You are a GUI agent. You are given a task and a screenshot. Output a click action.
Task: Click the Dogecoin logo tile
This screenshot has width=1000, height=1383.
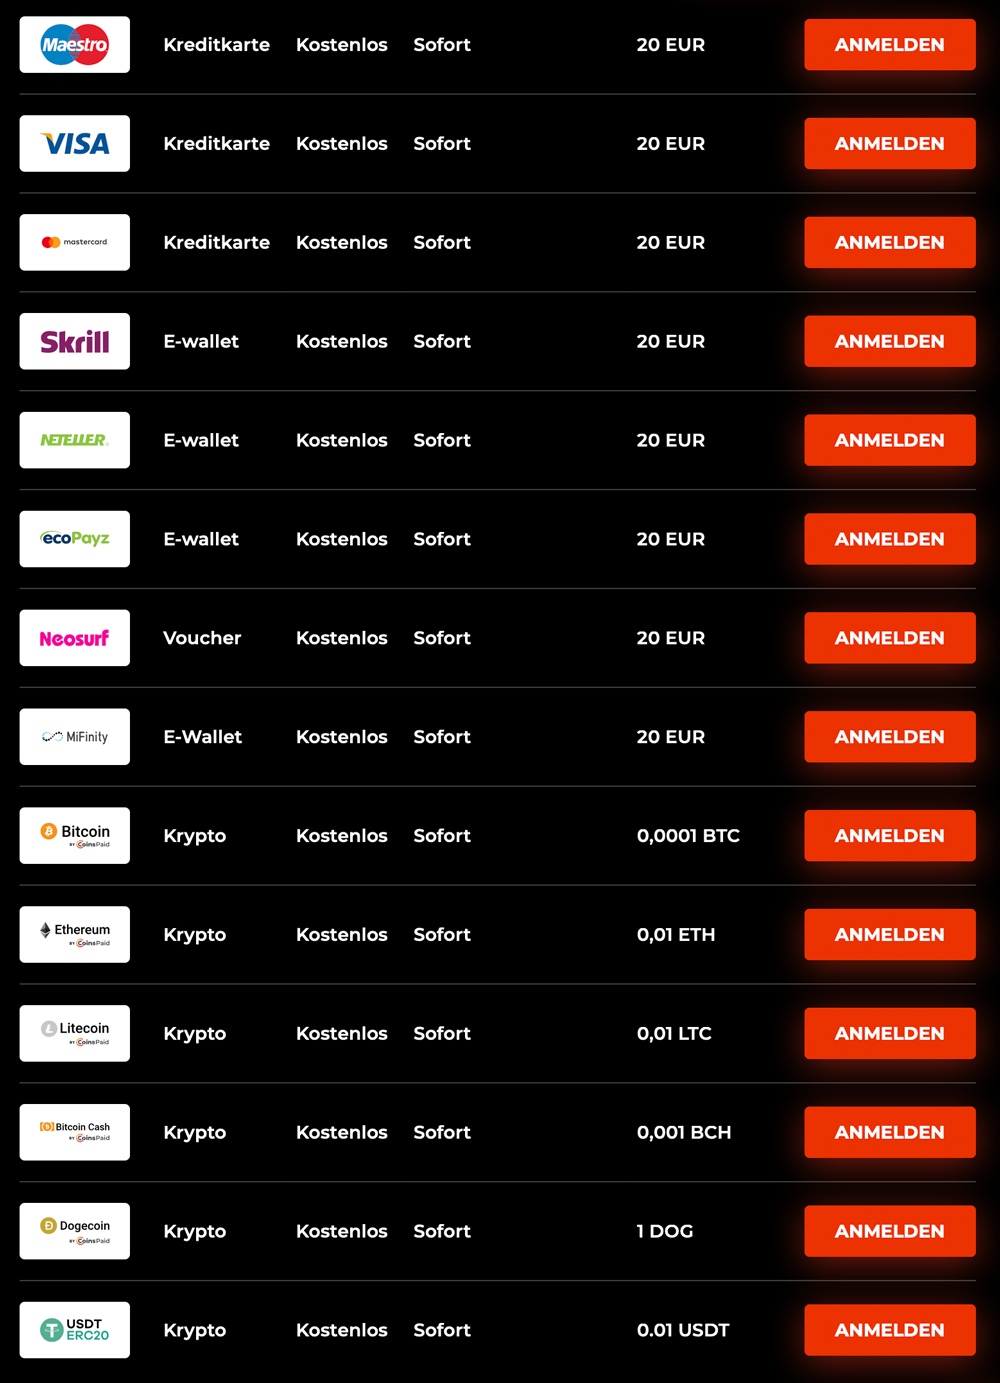[x=75, y=1231]
